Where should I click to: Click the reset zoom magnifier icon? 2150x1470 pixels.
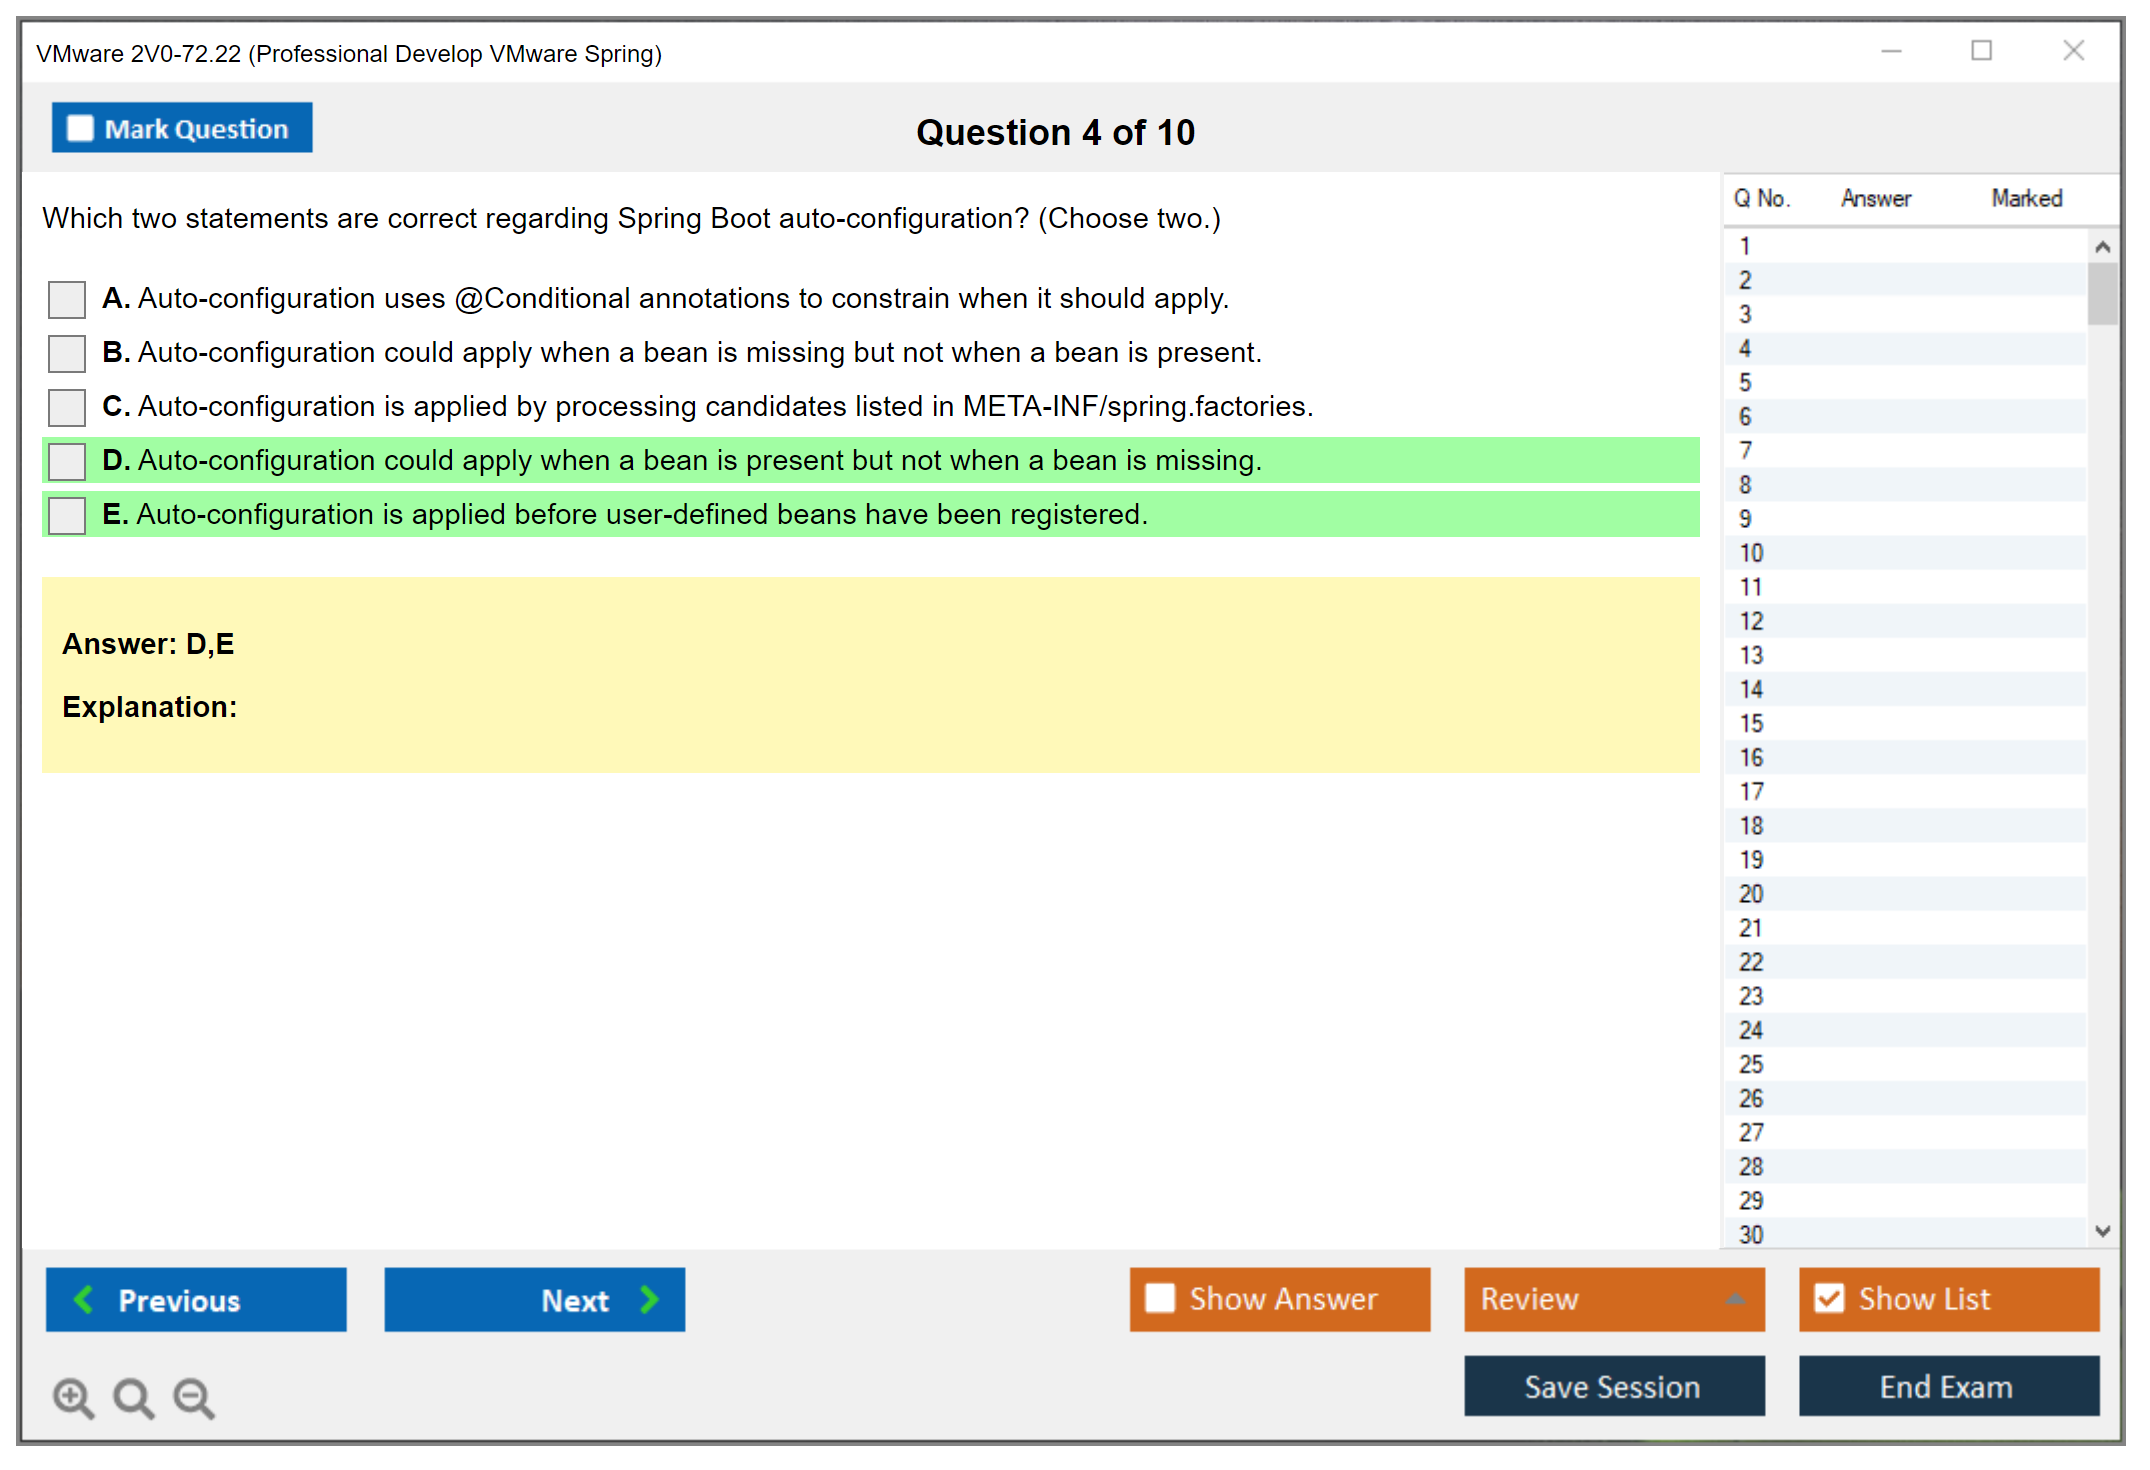(133, 1398)
